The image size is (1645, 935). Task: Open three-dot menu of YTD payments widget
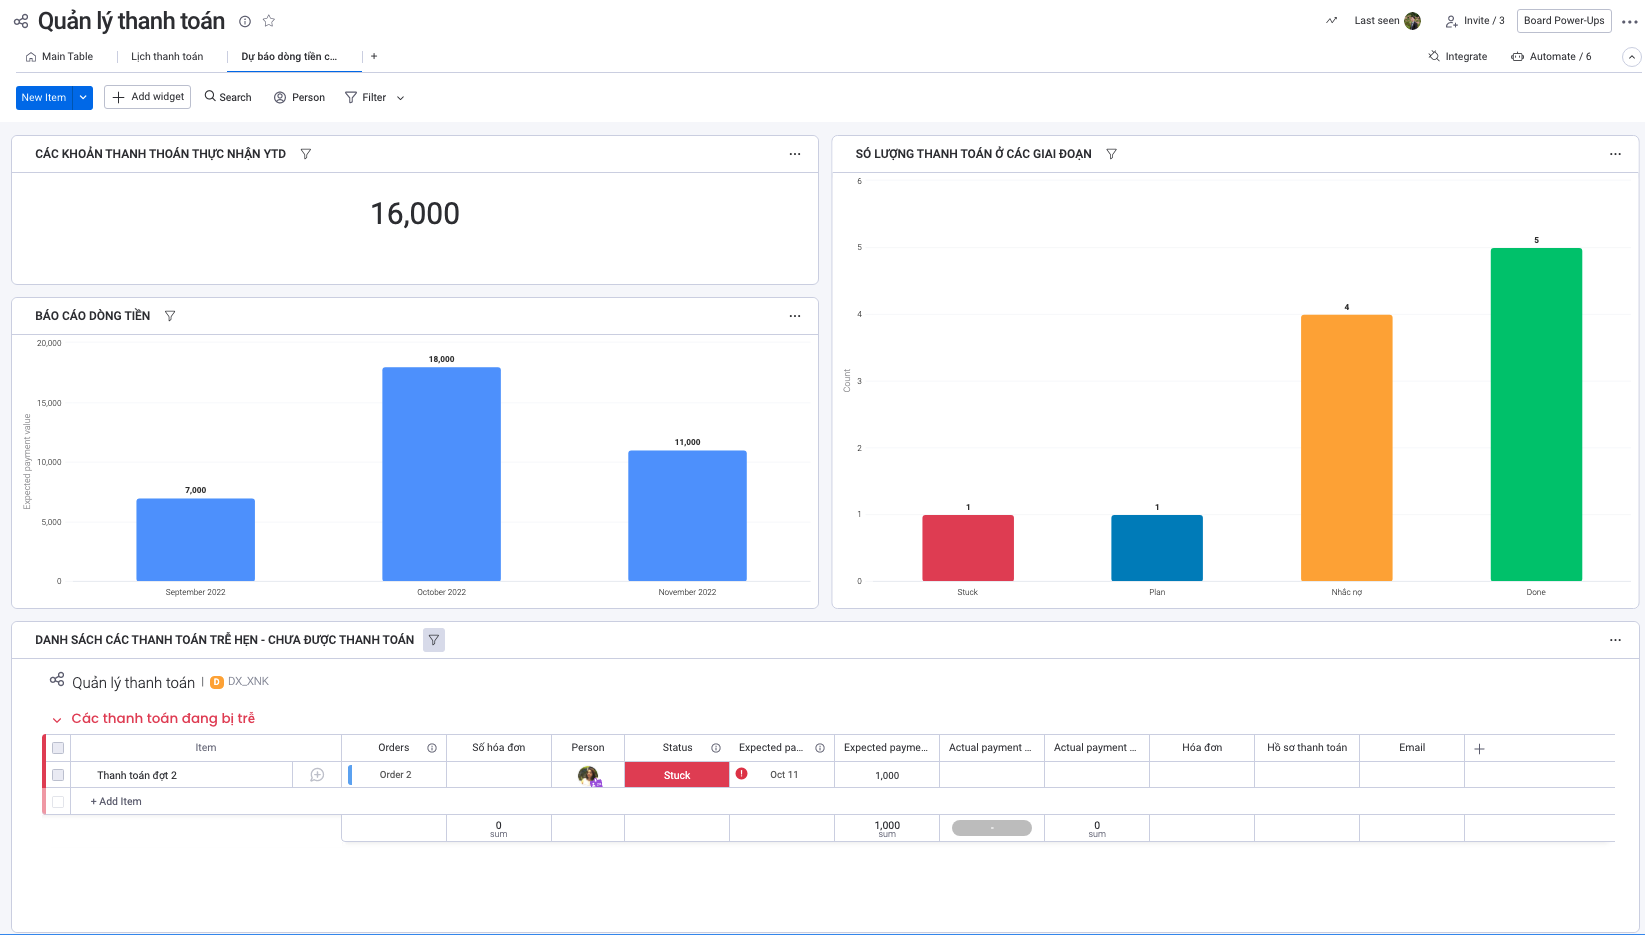[x=795, y=154]
